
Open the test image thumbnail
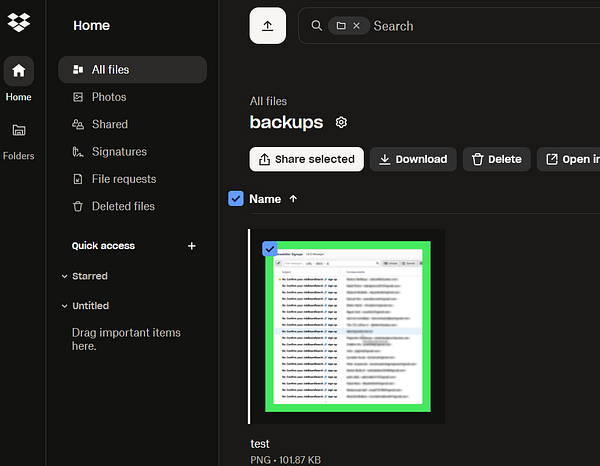coord(348,326)
